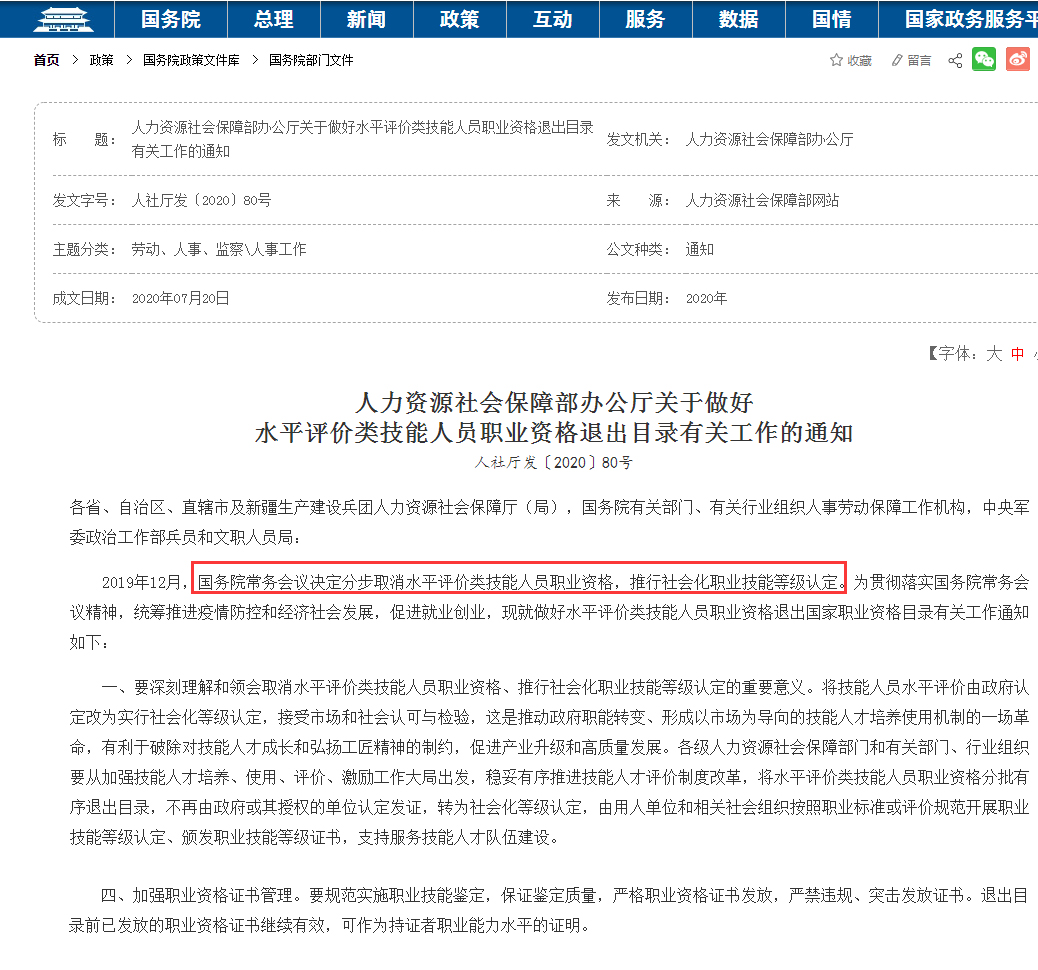Click topic category 劳动、人事、监察\人事工作
Screen dimensions: 1038x970
coord(218,249)
